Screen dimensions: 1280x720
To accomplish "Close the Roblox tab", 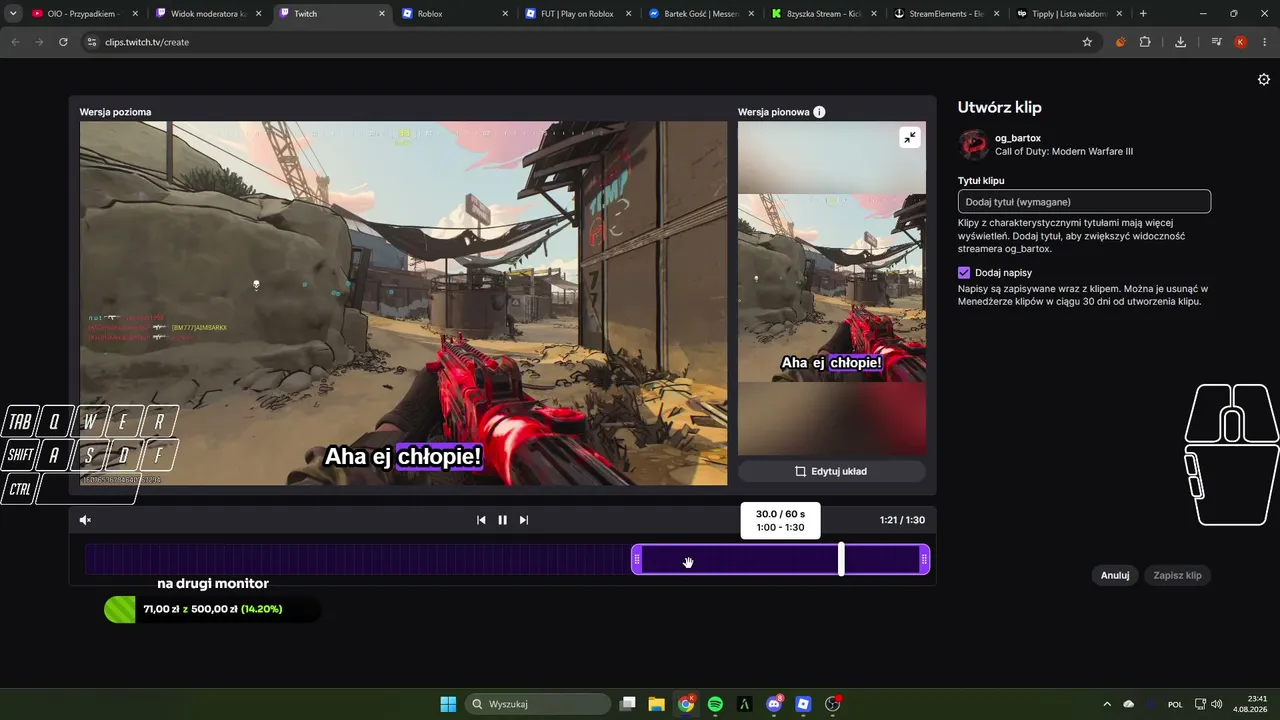I will 505,14.
